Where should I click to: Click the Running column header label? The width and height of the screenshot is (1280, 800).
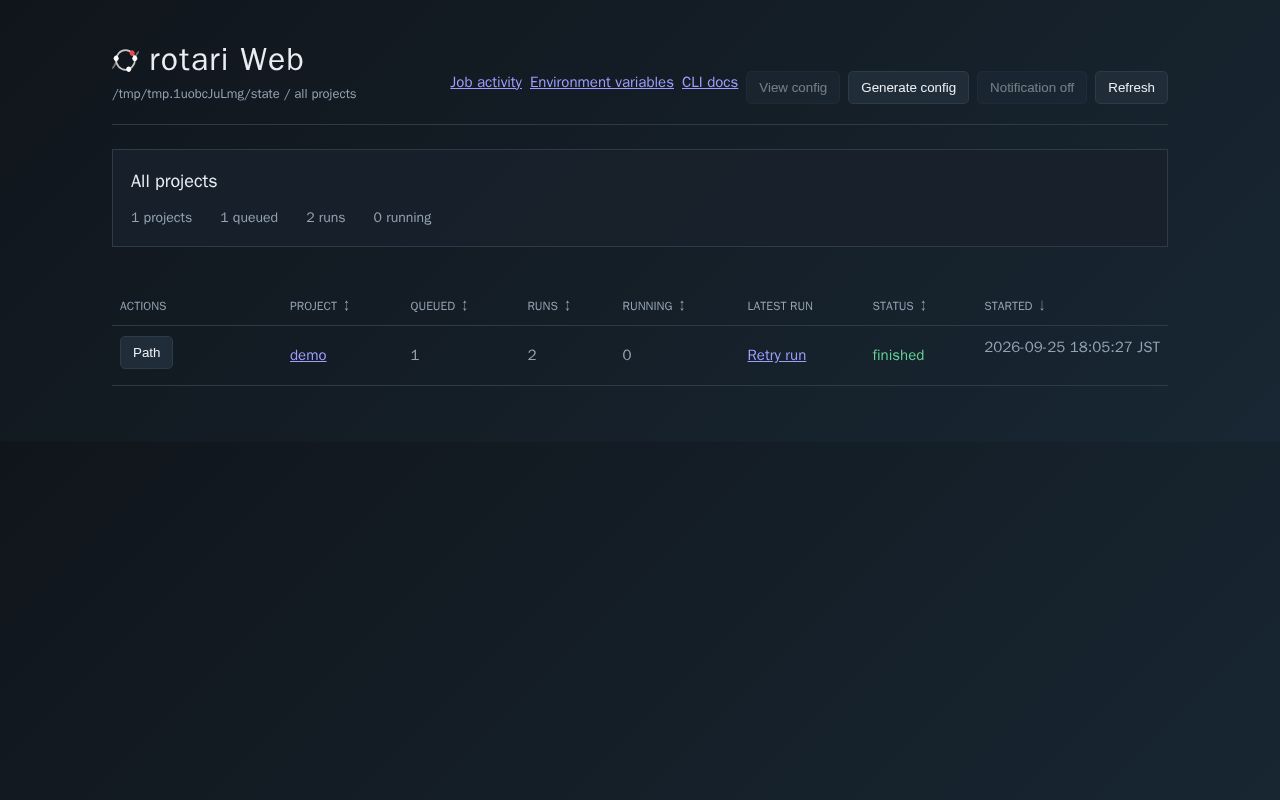coord(647,306)
